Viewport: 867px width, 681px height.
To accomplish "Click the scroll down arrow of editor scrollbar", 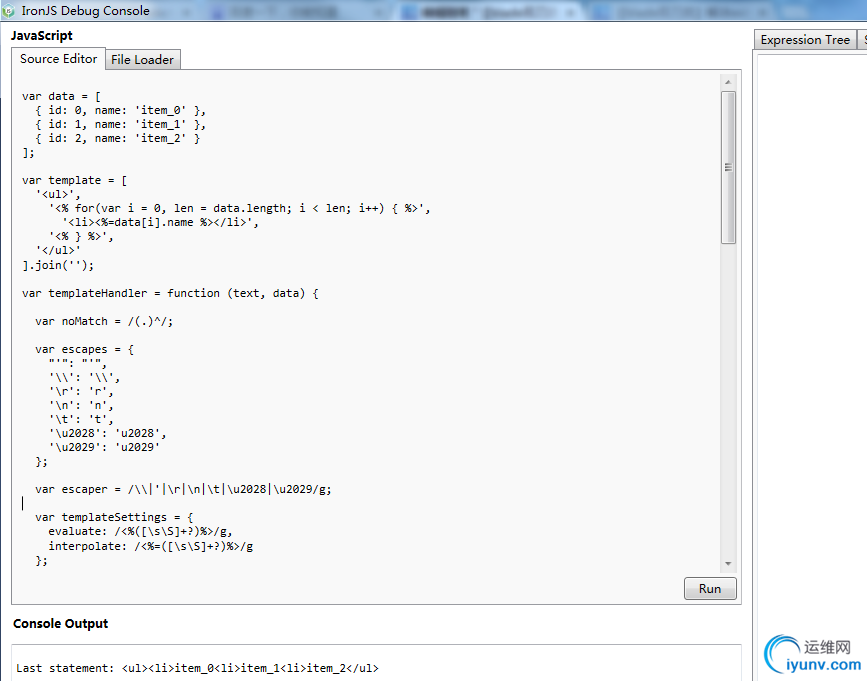I will tap(728, 563).
